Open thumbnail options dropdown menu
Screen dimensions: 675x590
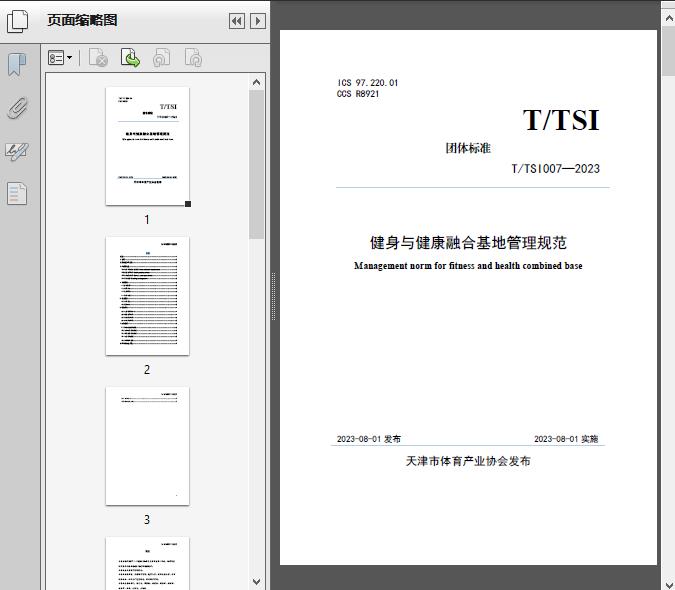[x=60, y=58]
